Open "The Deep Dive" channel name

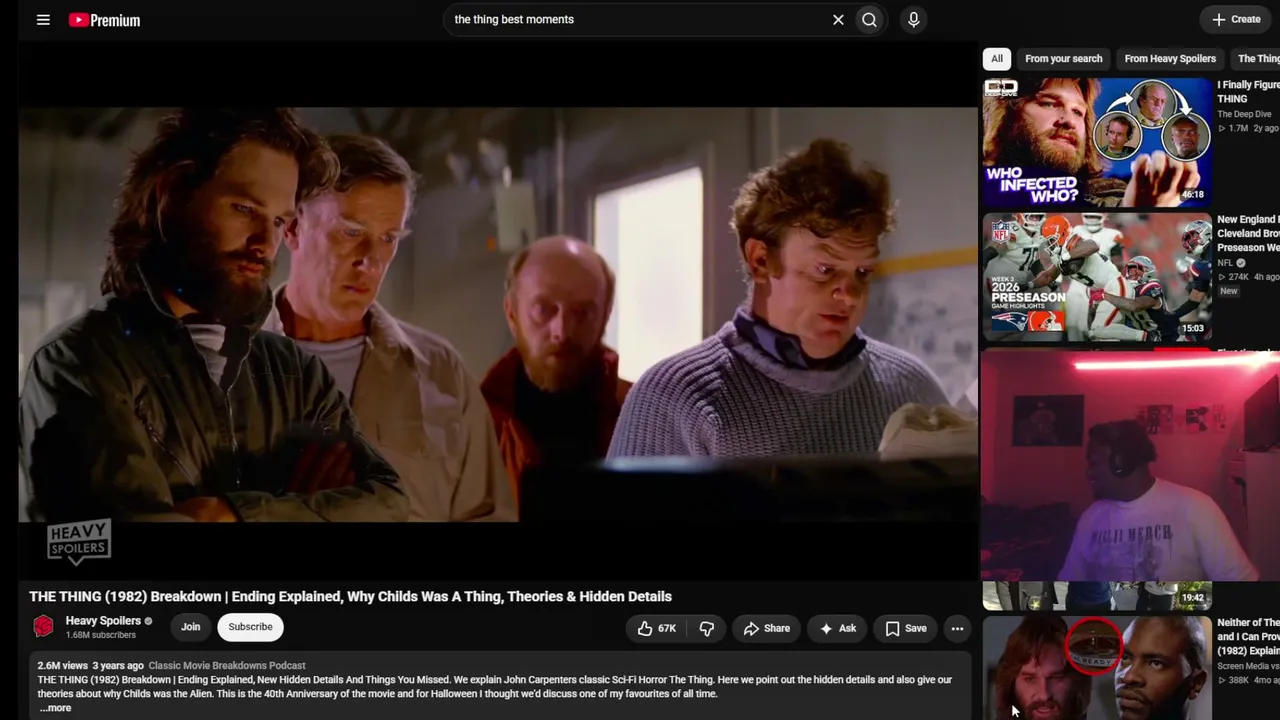point(1244,114)
